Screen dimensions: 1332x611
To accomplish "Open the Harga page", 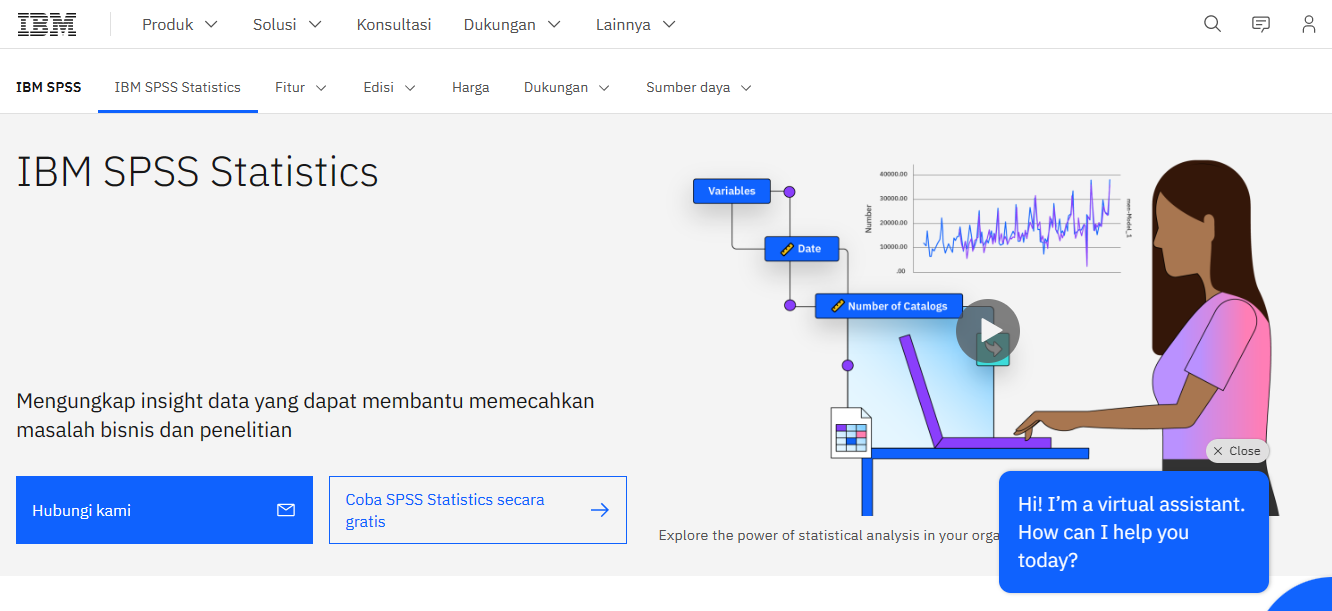I will coord(470,87).
